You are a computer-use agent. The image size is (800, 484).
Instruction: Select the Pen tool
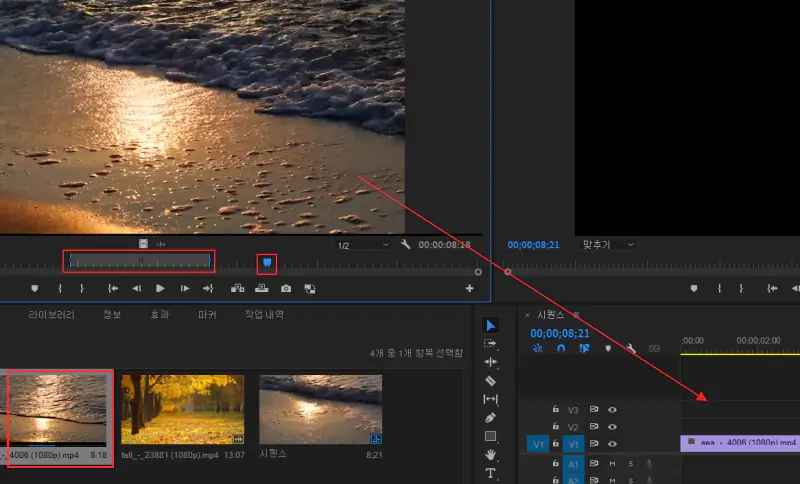(x=490, y=417)
